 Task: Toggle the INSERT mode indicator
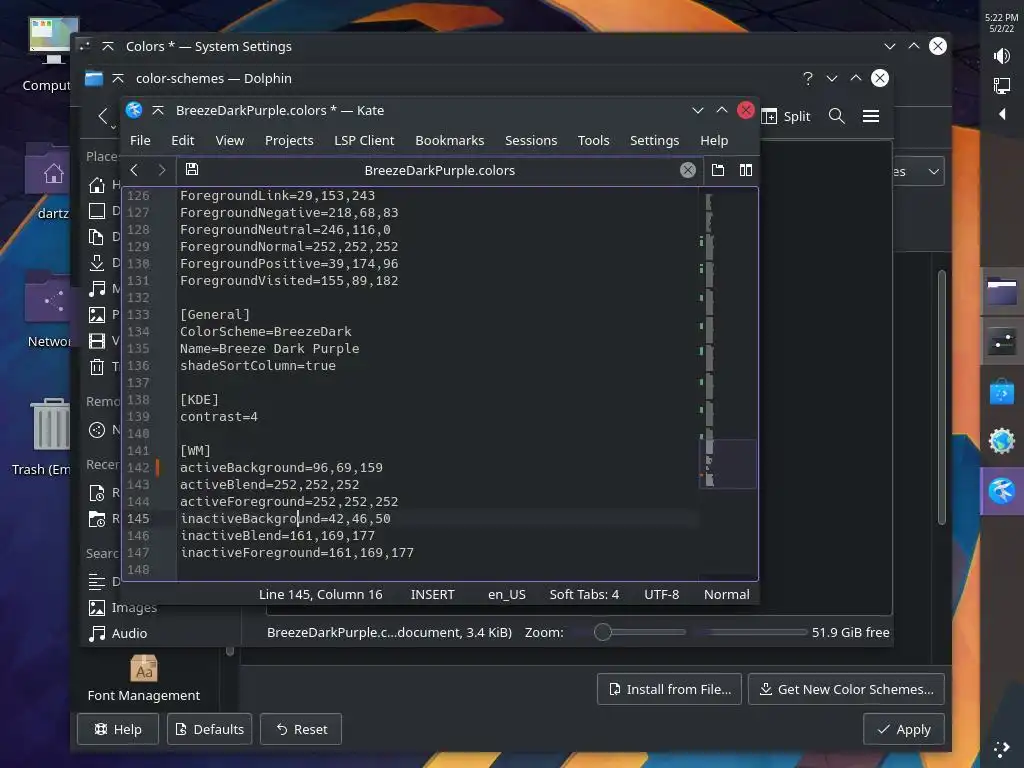tap(432, 594)
